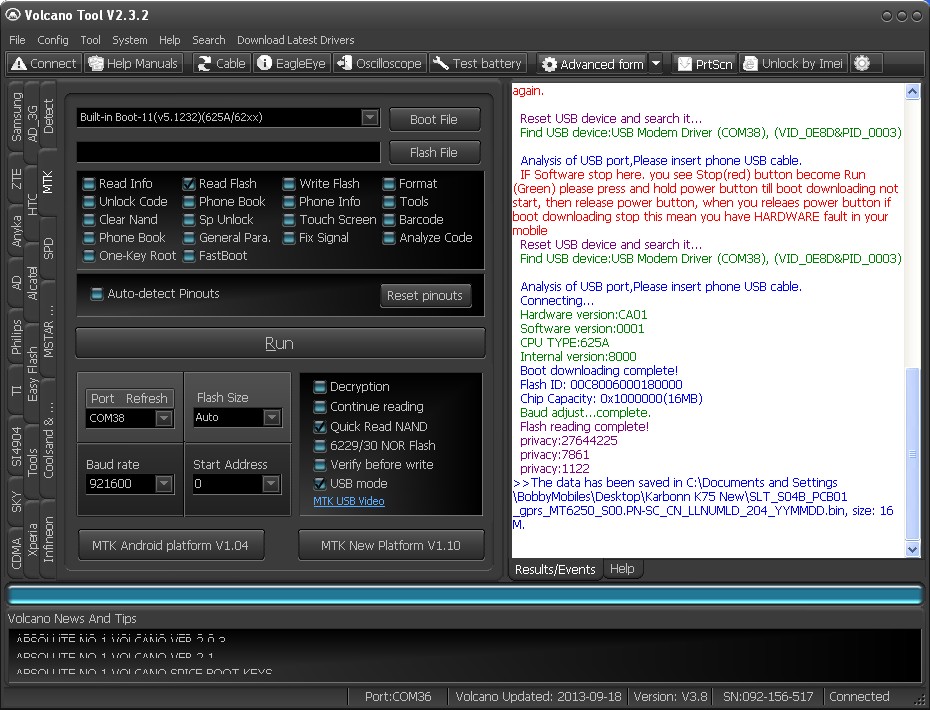Open the Flash Size Auto dropdown

pos(272,417)
